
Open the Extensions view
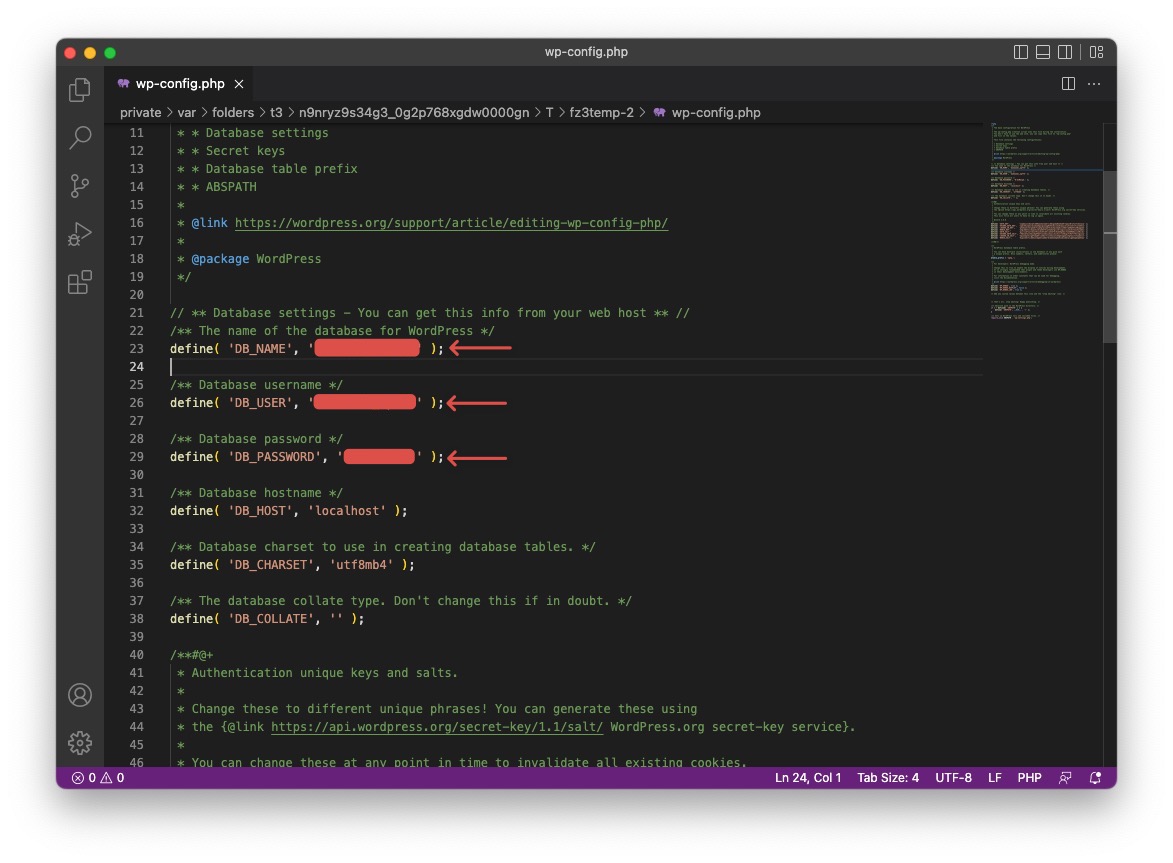tap(80, 282)
